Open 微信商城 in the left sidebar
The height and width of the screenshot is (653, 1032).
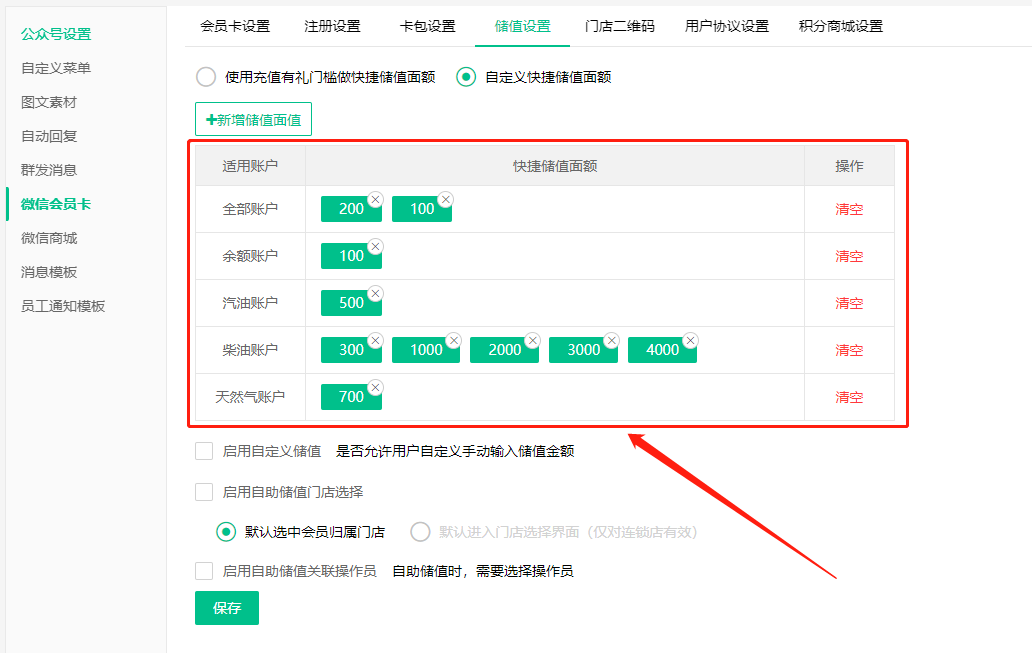pyautogui.click(x=49, y=238)
